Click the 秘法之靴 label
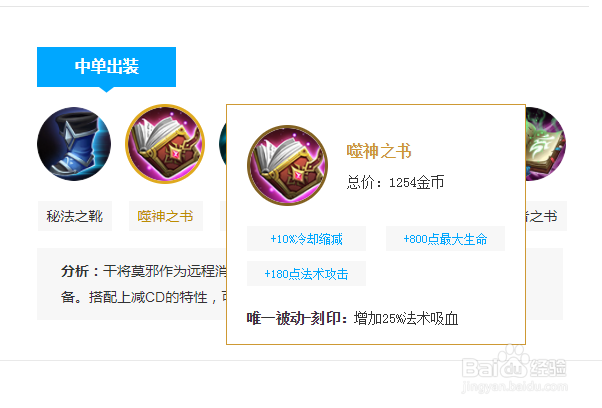This screenshot has width=602, height=408. tap(75, 216)
